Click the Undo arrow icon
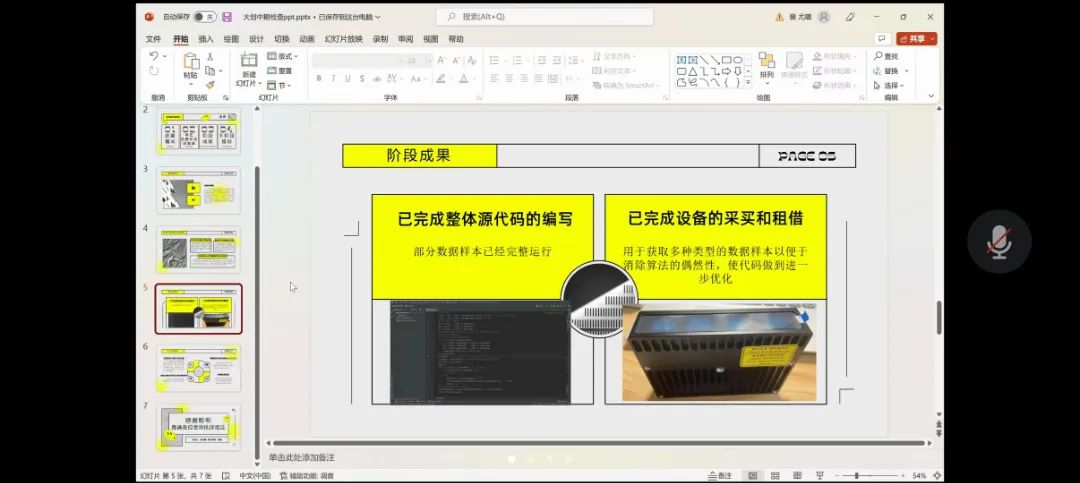 coord(154,56)
